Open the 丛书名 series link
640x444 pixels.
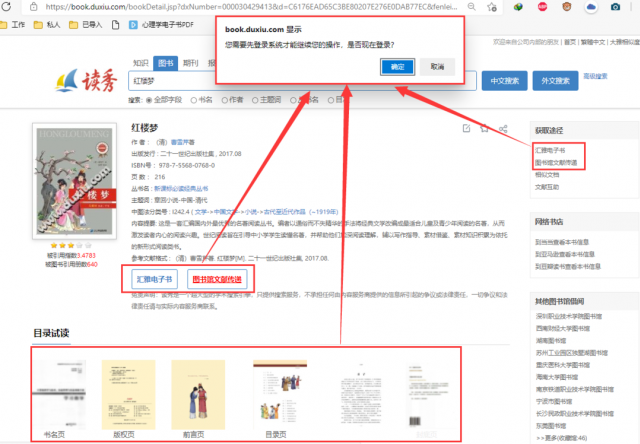(x=181, y=189)
